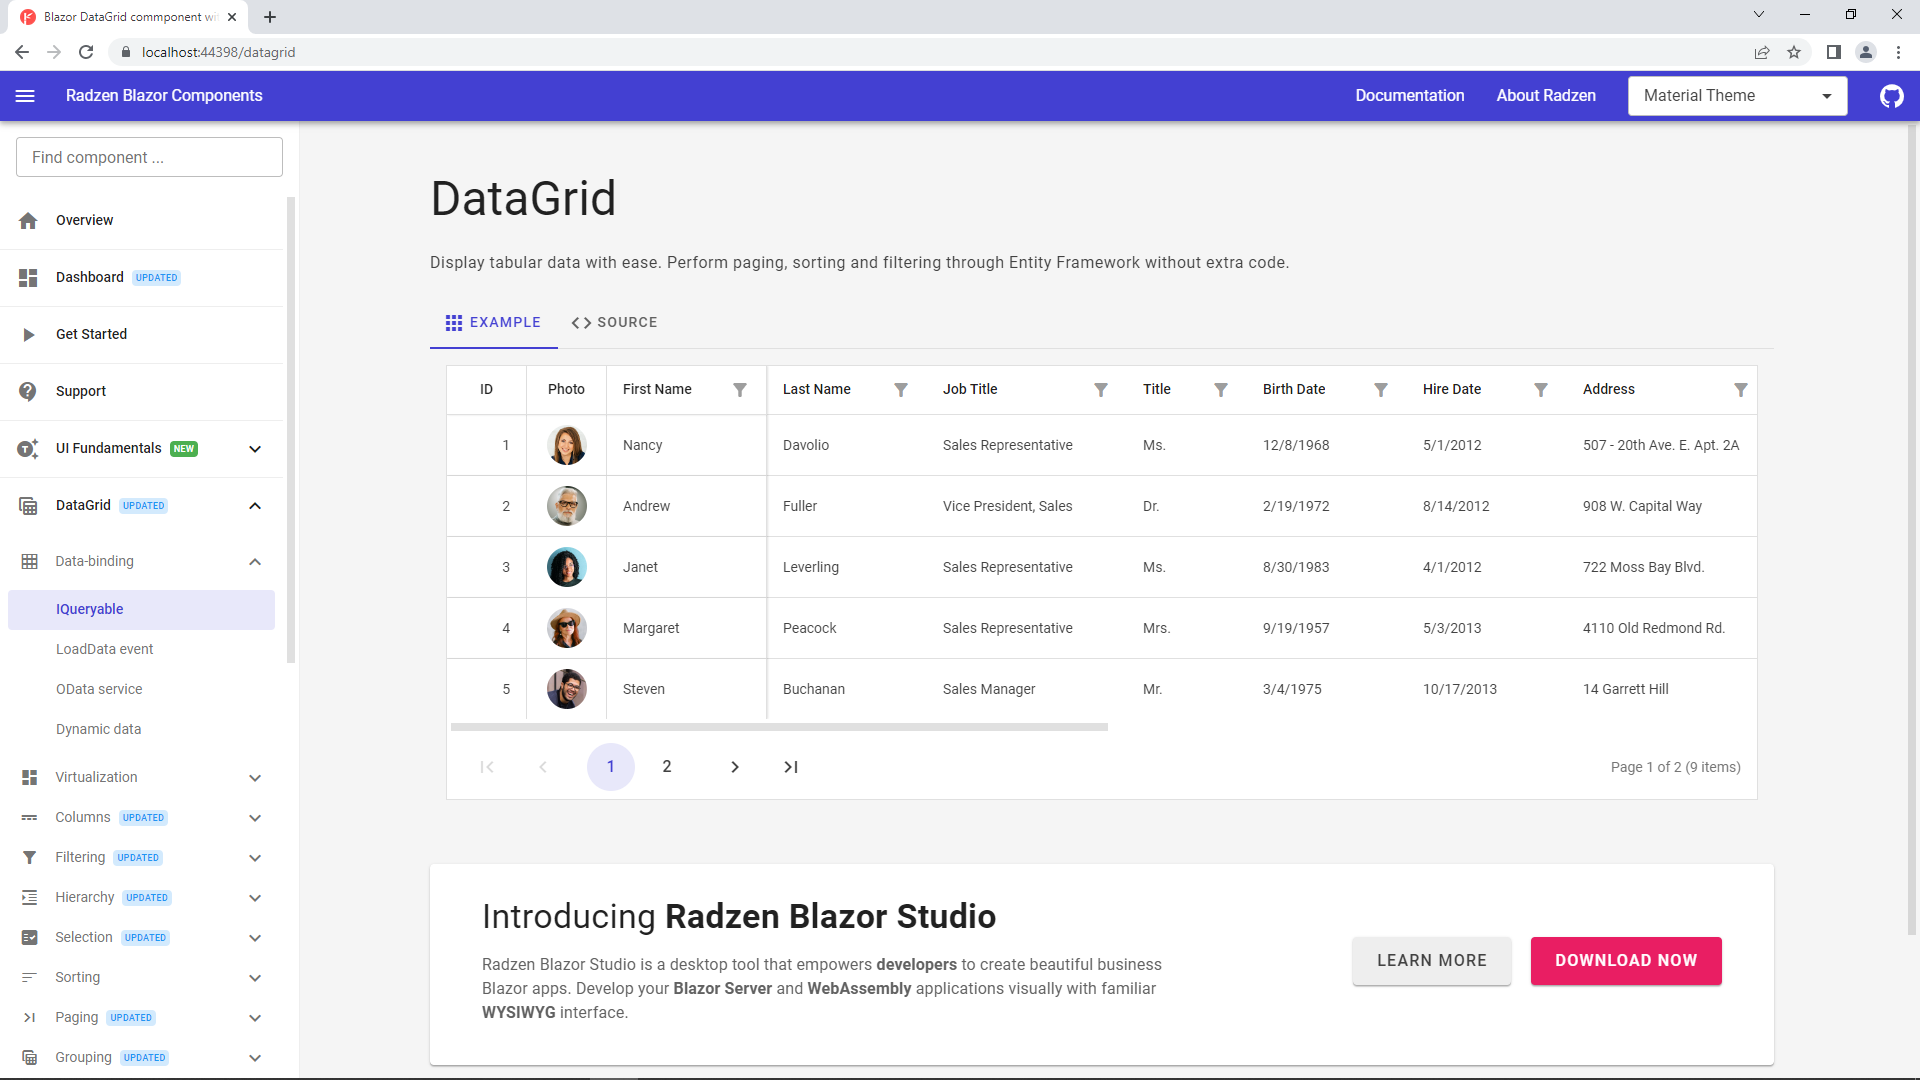The width and height of the screenshot is (1920, 1080).
Task: Expand the Filtering sidebar group
Action: click(x=255, y=858)
